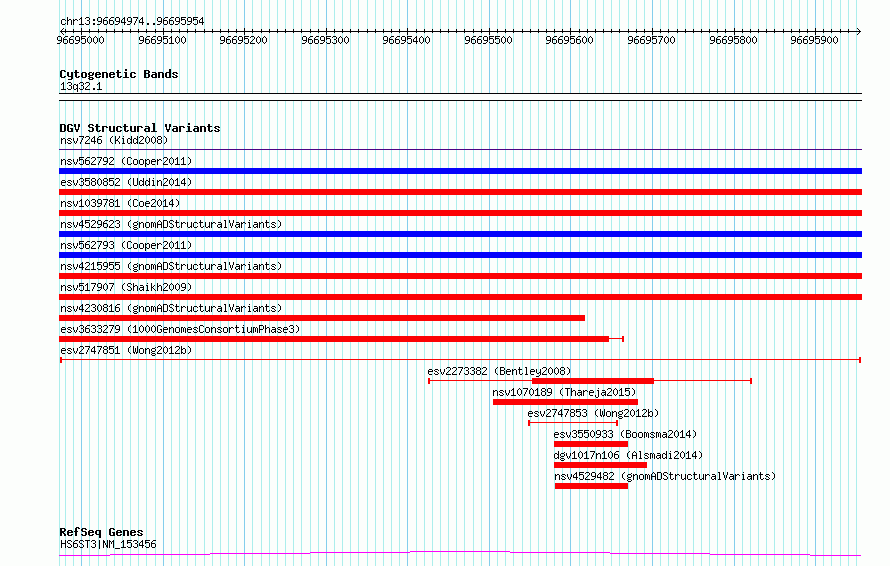Click the Cytogenetic Bands track title
The height and width of the screenshot is (566, 890).
119,74
